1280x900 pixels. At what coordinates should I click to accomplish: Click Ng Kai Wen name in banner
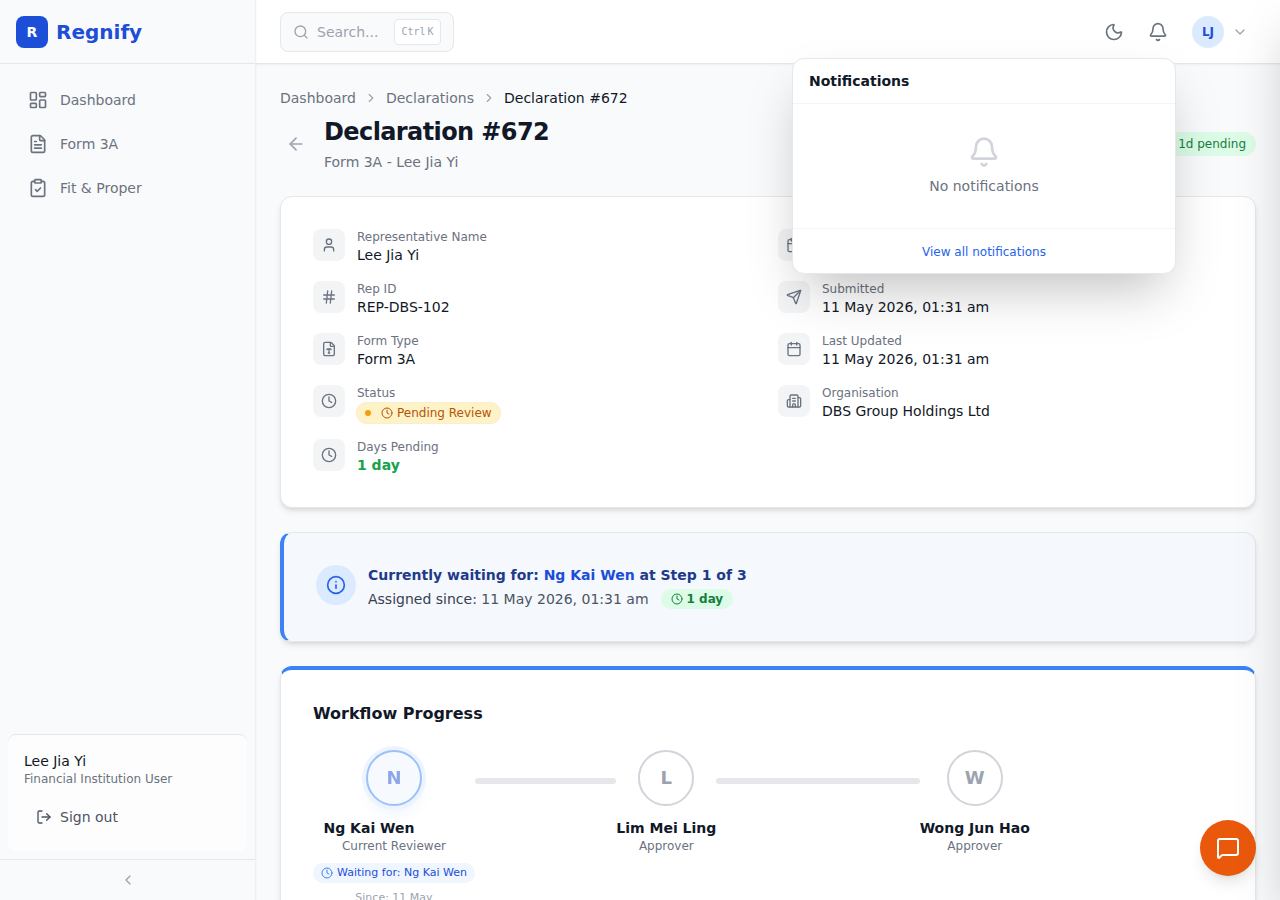tap(589, 575)
